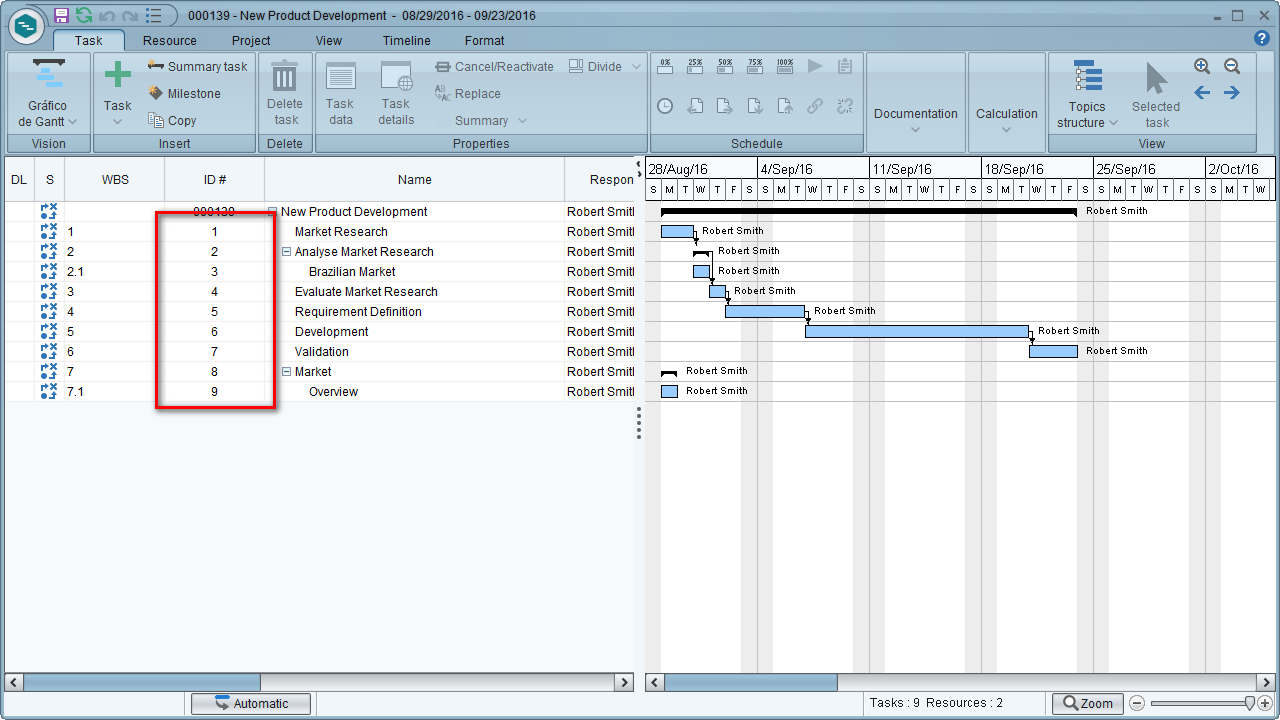
Task: Click the green plus Task icon
Action: (x=118, y=75)
